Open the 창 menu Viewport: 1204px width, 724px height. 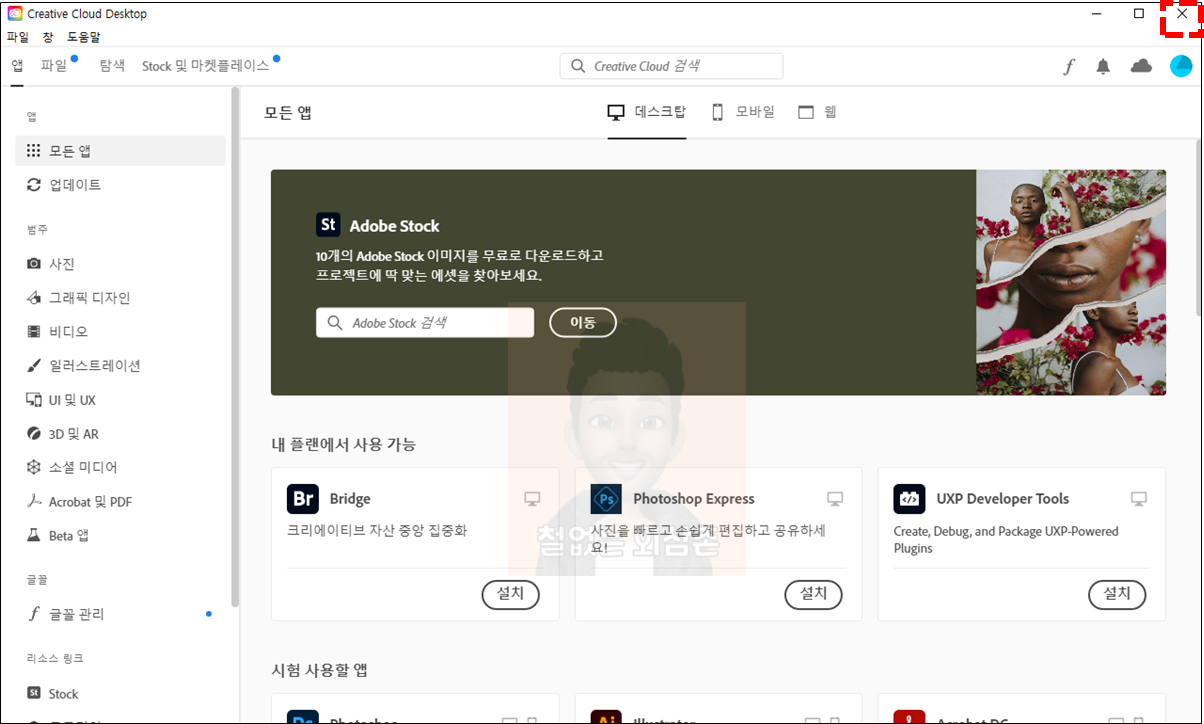(48, 37)
